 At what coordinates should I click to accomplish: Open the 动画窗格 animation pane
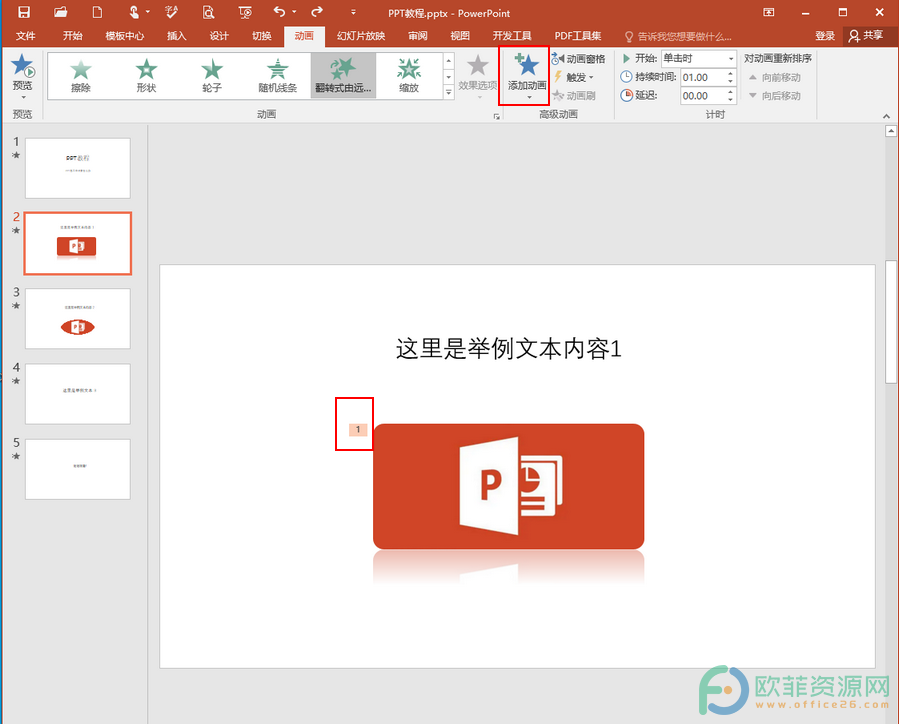pos(578,59)
